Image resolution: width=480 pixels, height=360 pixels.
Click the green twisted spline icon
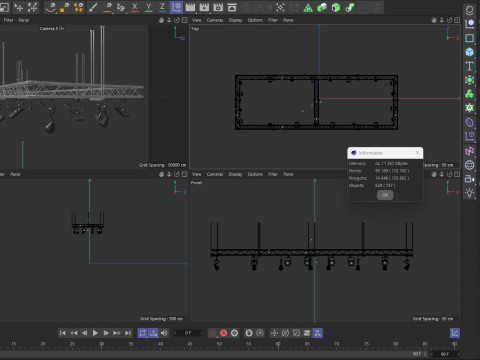350,7
